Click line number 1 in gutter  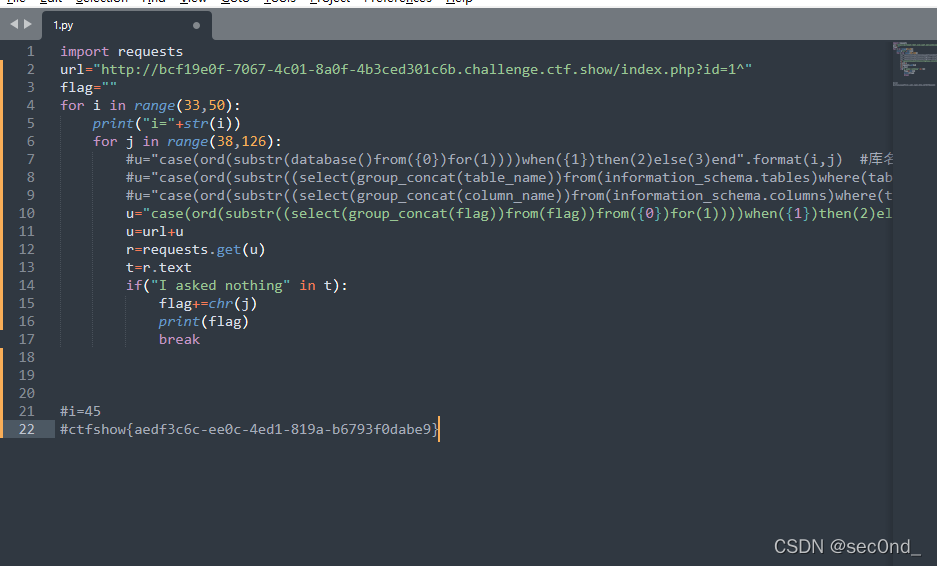pyautogui.click(x=30, y=52)
